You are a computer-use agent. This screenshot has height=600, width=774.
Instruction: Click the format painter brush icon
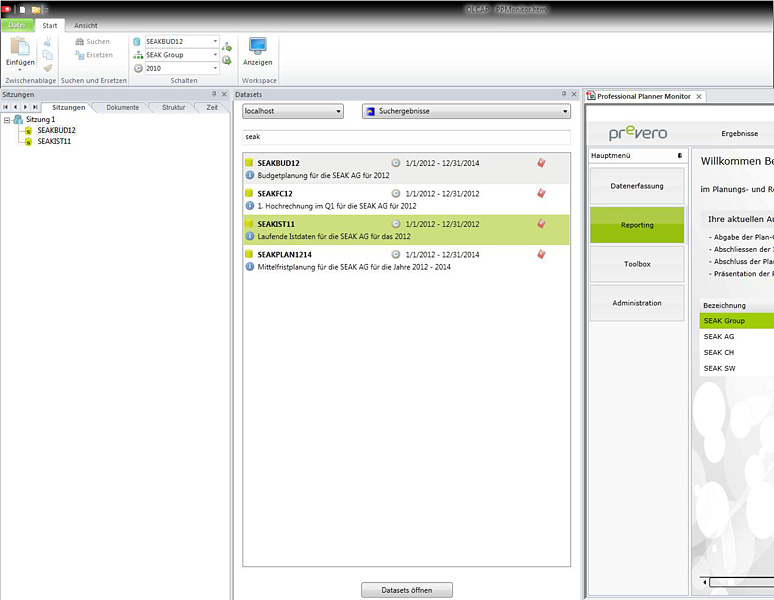pyautogui.click(x=47, y=68)
